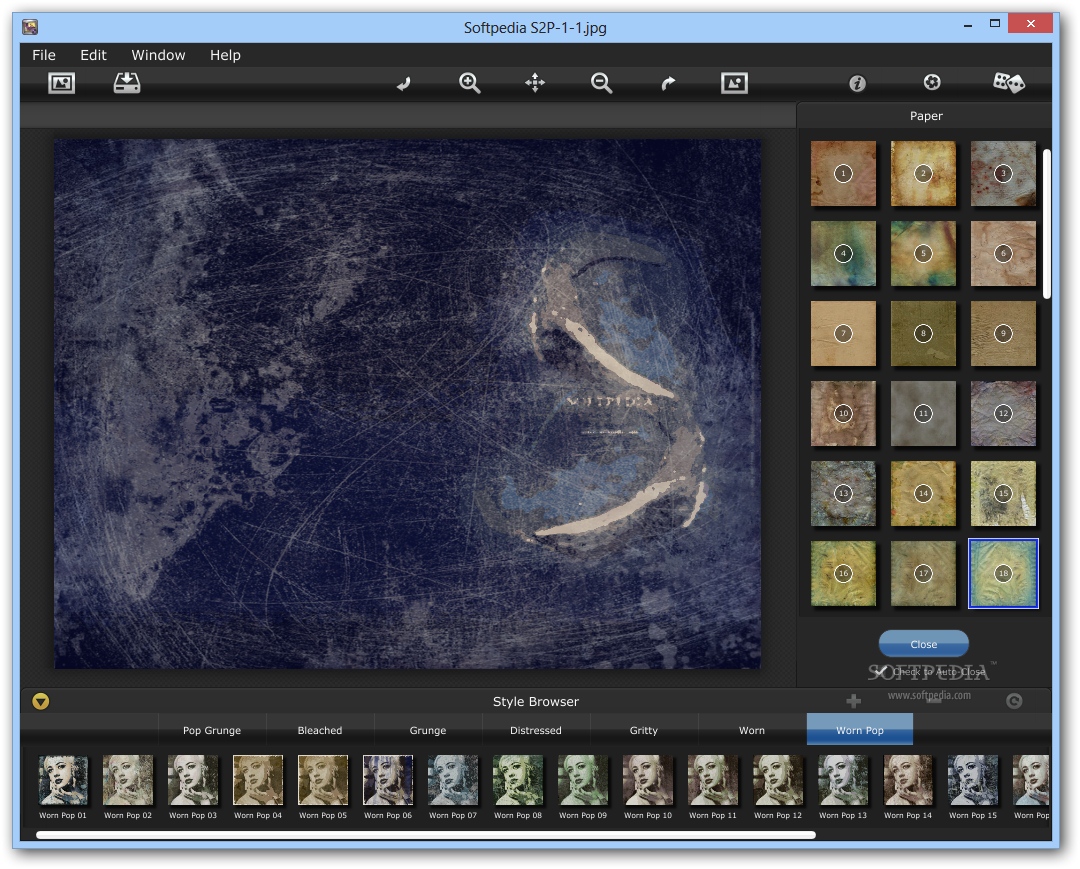
Task: Open the settings wheel icon
Action: [932, 83]
